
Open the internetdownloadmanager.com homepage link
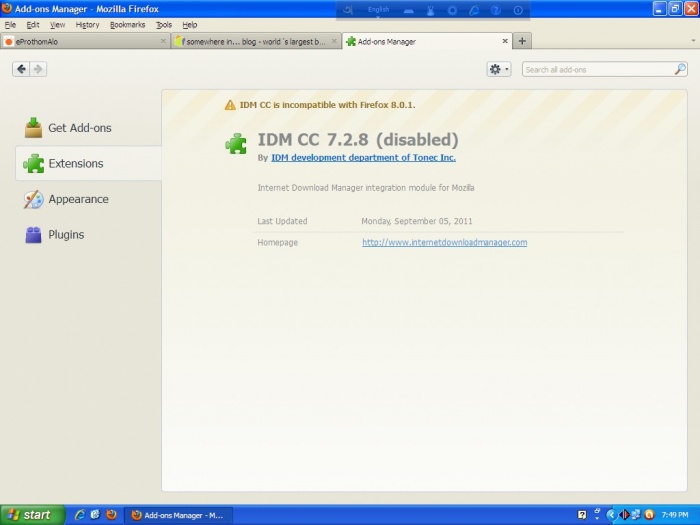[x=445, y=242]
